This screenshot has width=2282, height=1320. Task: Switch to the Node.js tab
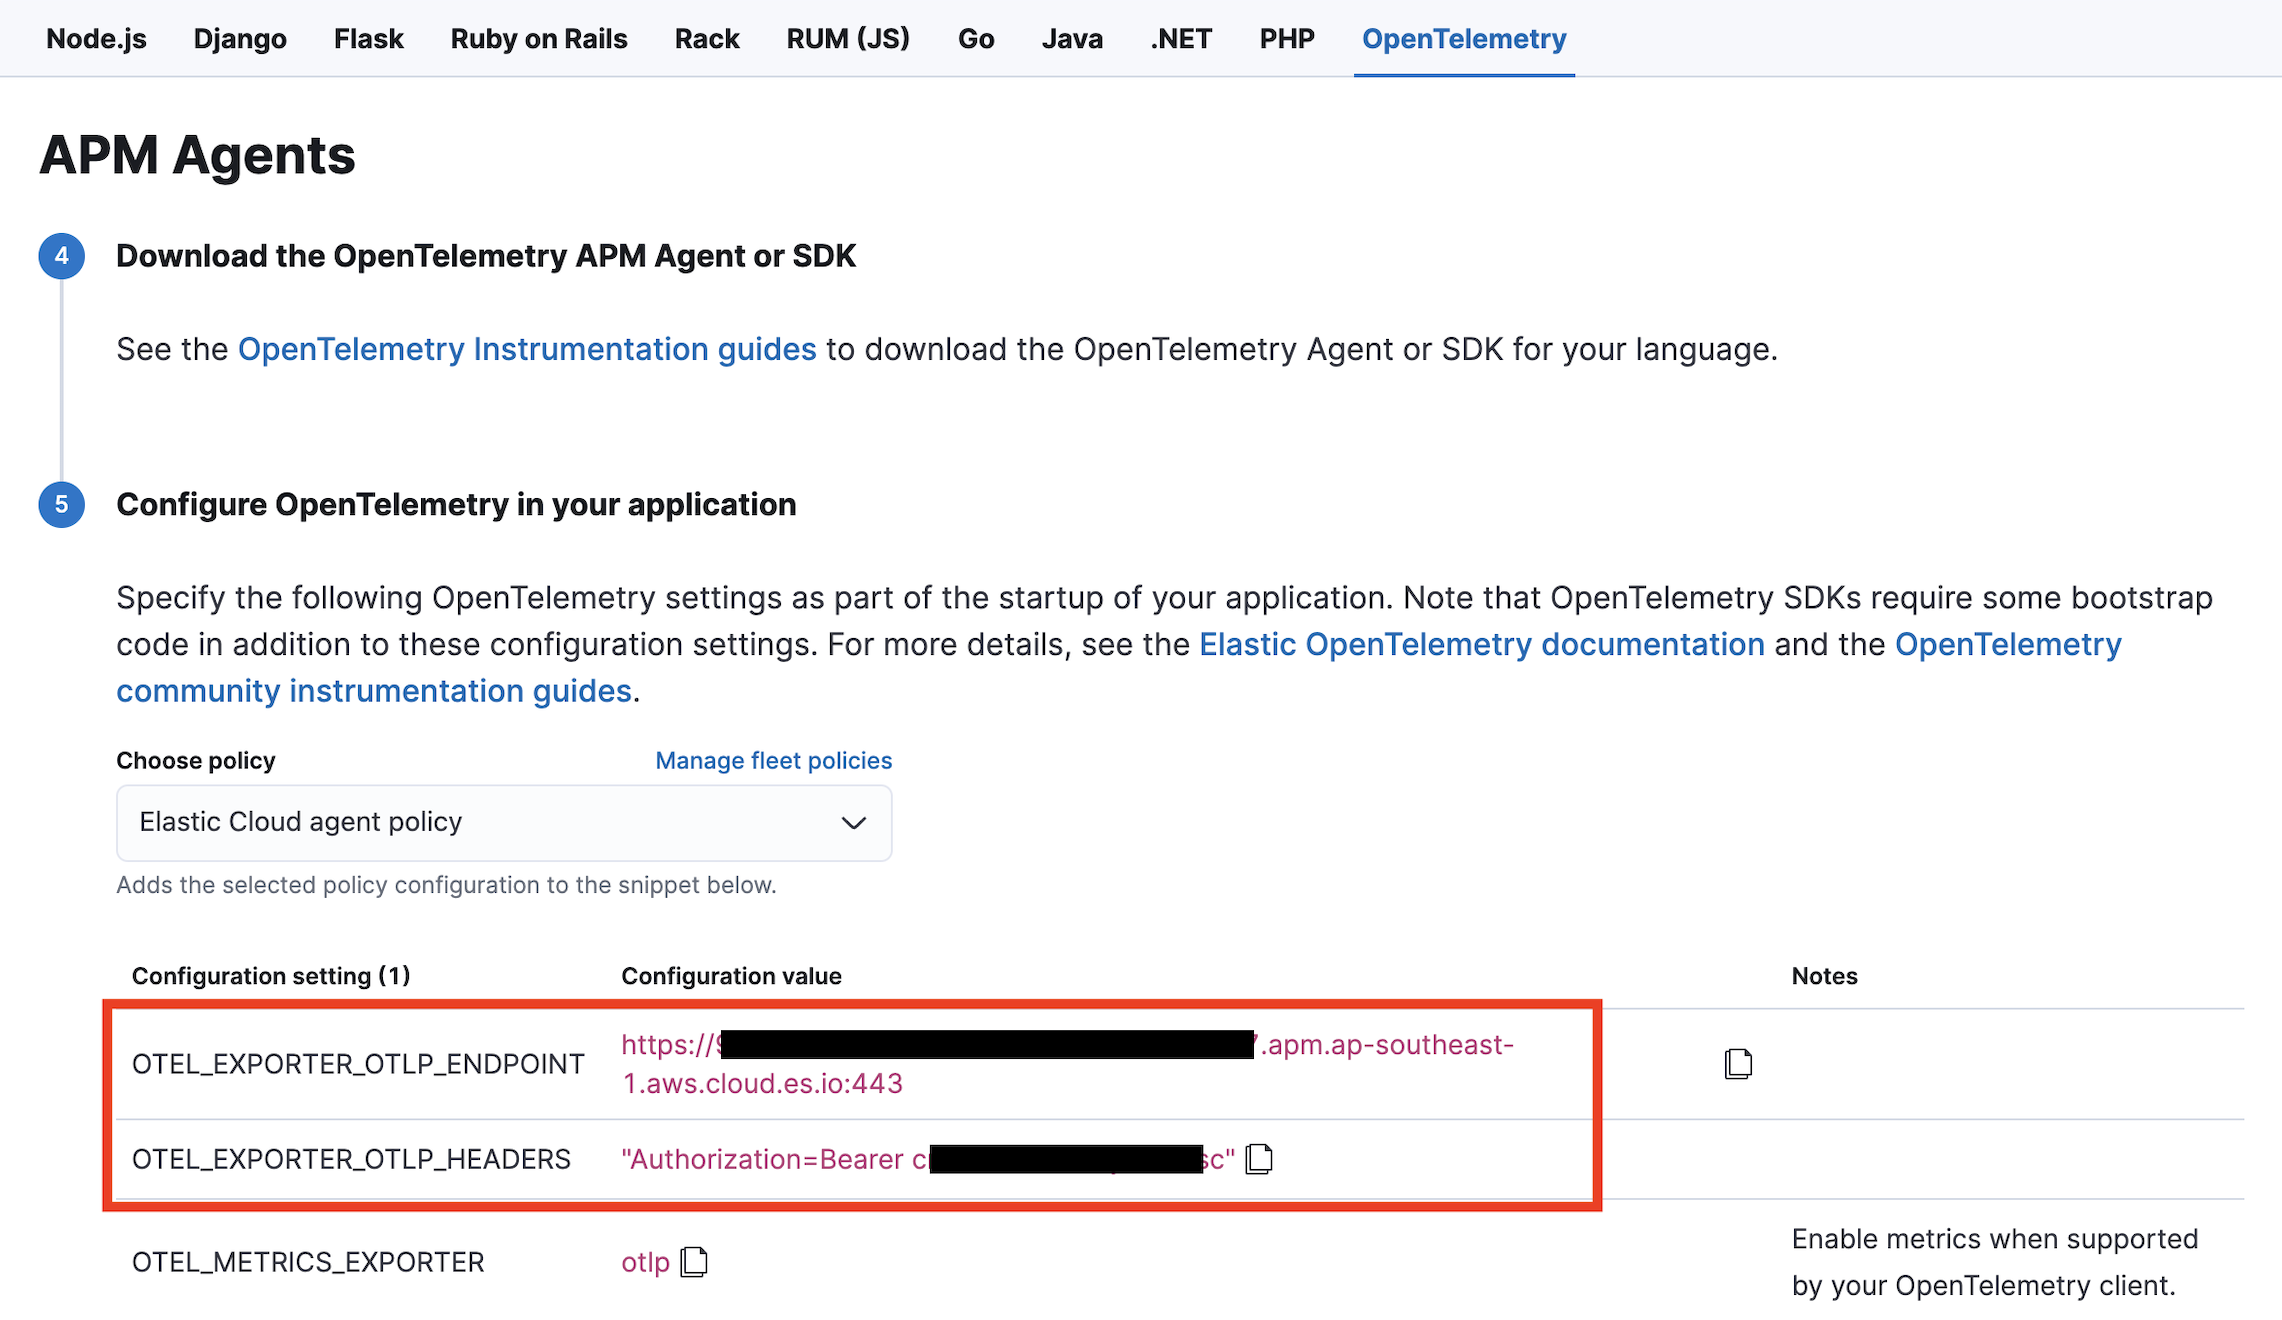point(95,38)
